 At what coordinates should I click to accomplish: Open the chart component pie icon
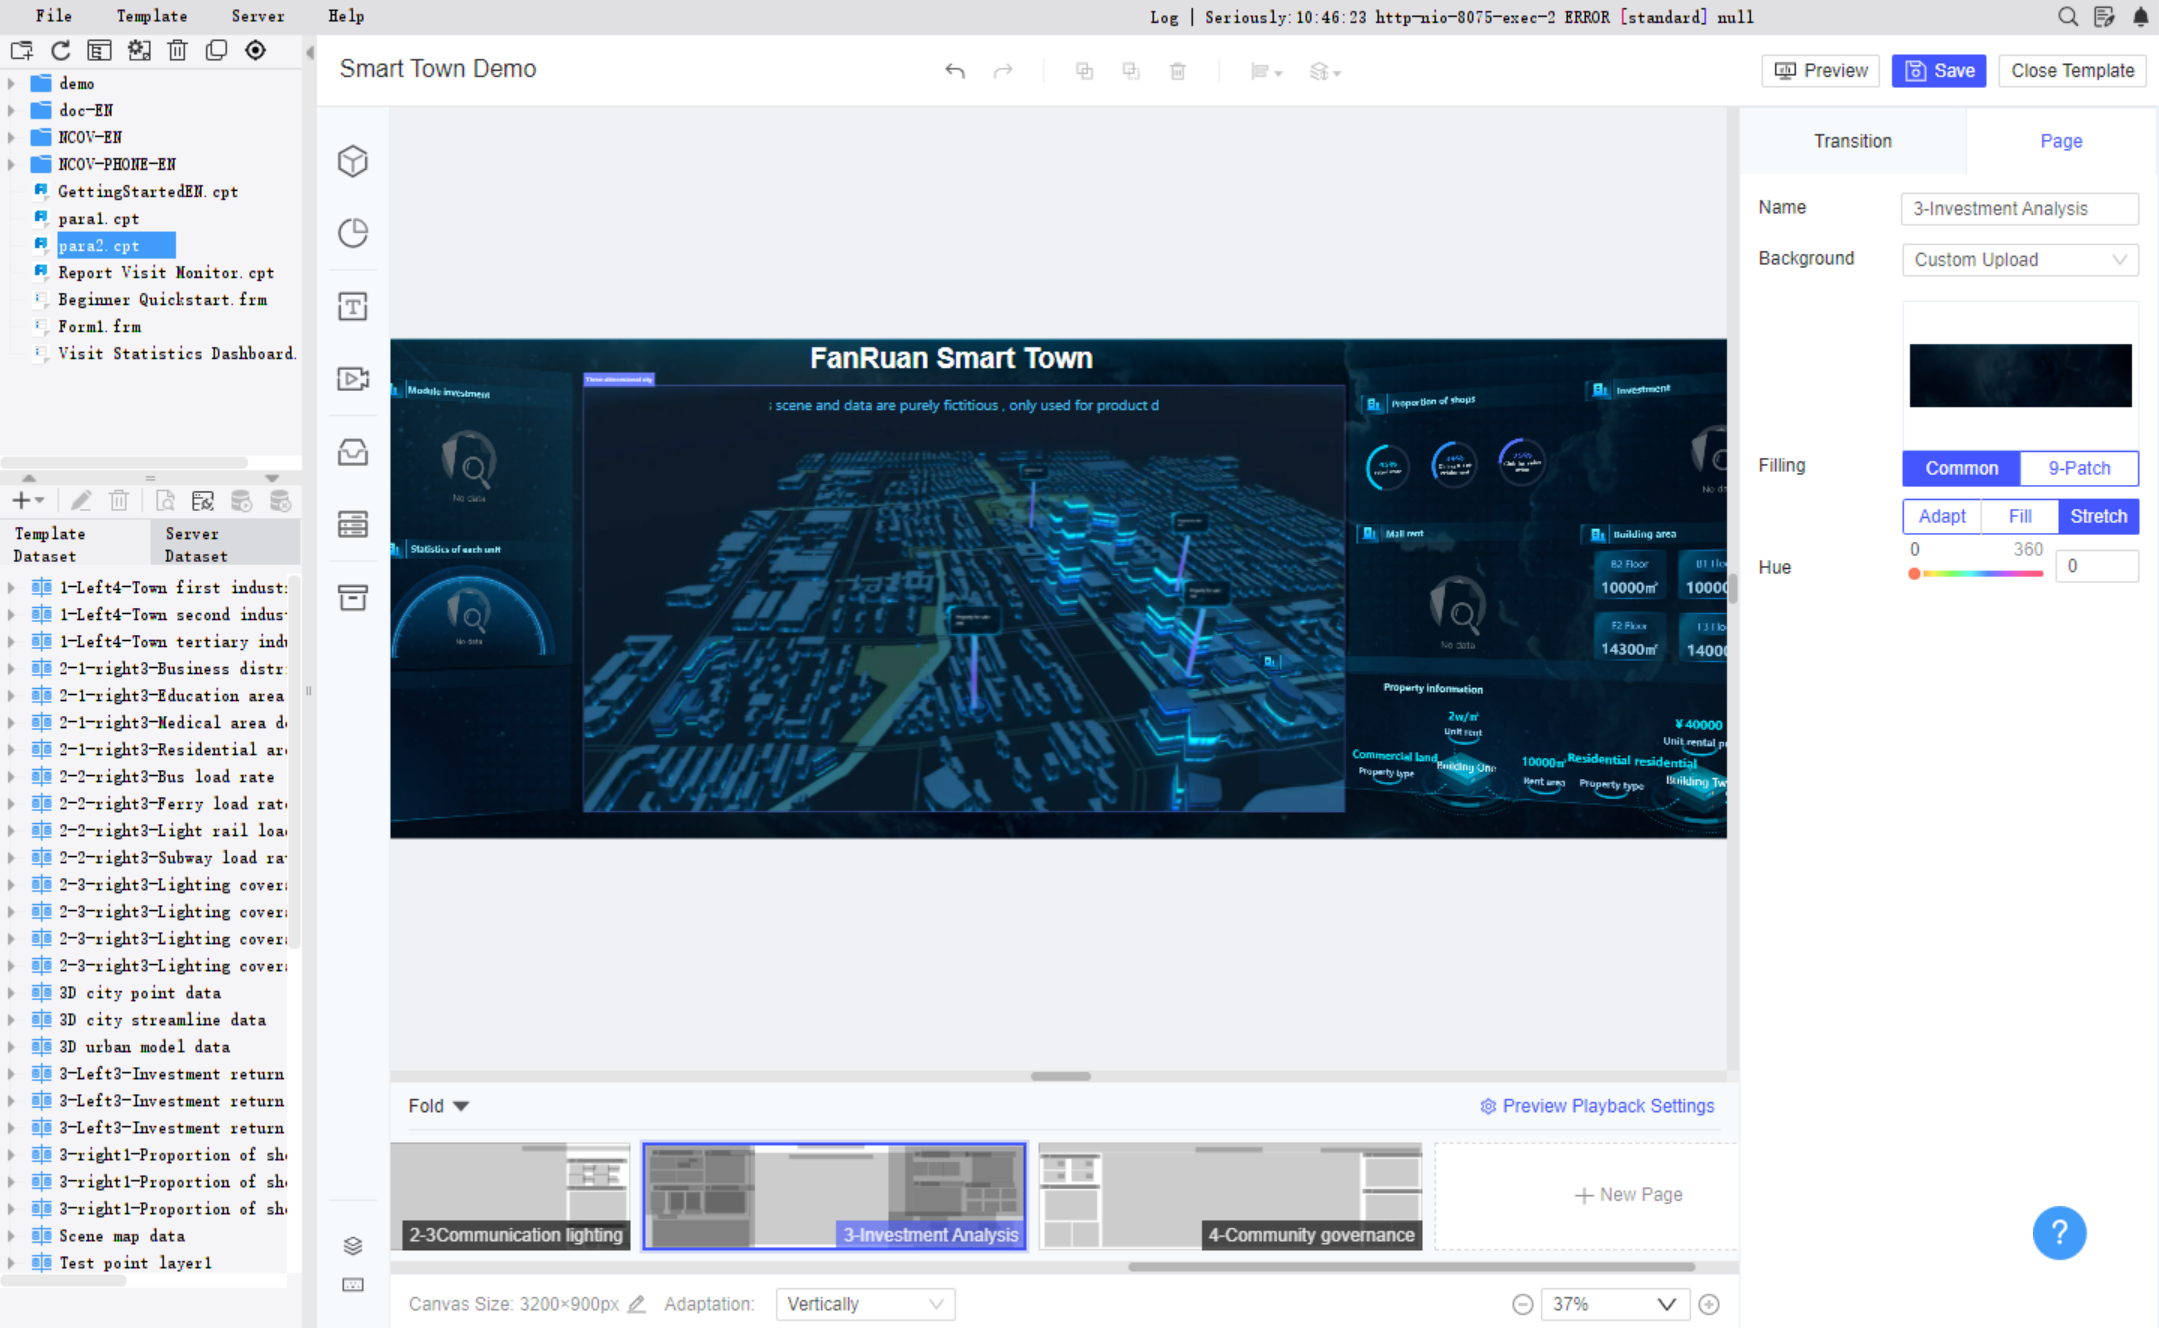(x=353, y=233)
